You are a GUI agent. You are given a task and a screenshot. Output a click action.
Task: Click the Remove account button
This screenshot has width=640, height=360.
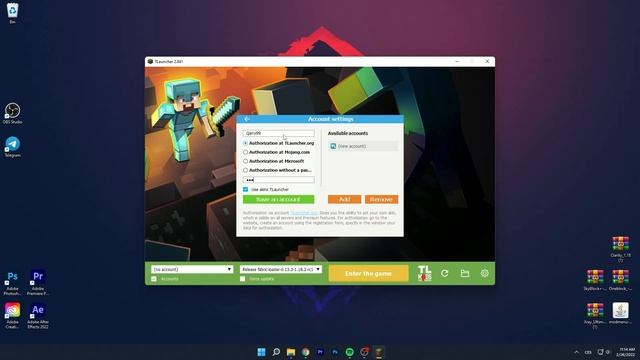tap(381, 199)
